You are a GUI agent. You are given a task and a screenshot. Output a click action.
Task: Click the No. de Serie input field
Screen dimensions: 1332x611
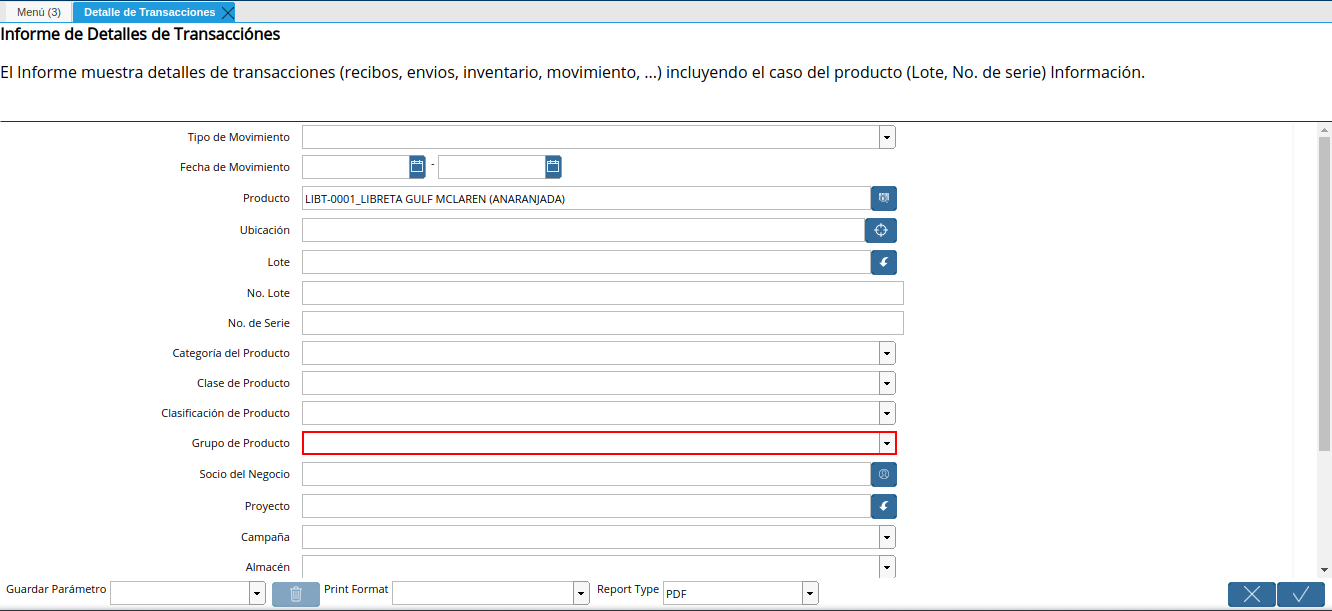(602, 323)
